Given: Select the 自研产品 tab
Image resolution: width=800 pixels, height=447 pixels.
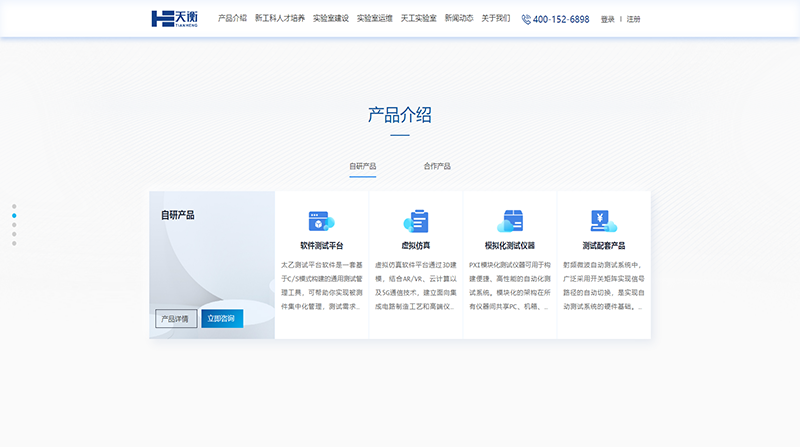Looking at the screenshot, I should [x=363, y=166].
